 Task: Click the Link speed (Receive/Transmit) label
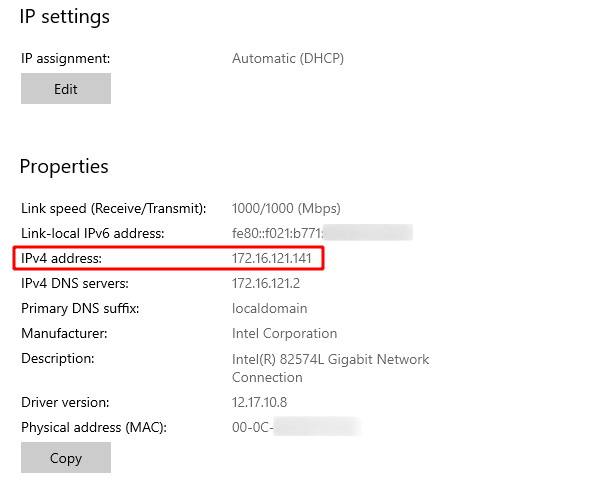113,209
